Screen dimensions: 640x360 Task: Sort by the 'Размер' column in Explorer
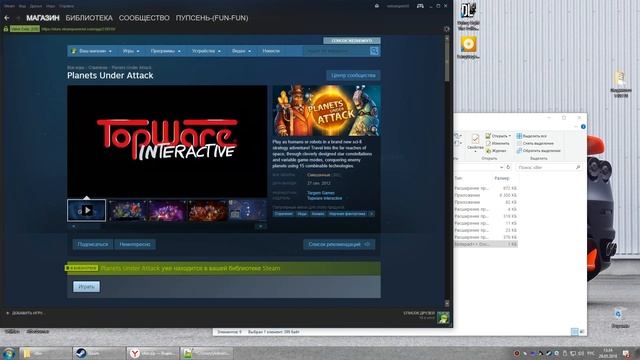point(502,178)
